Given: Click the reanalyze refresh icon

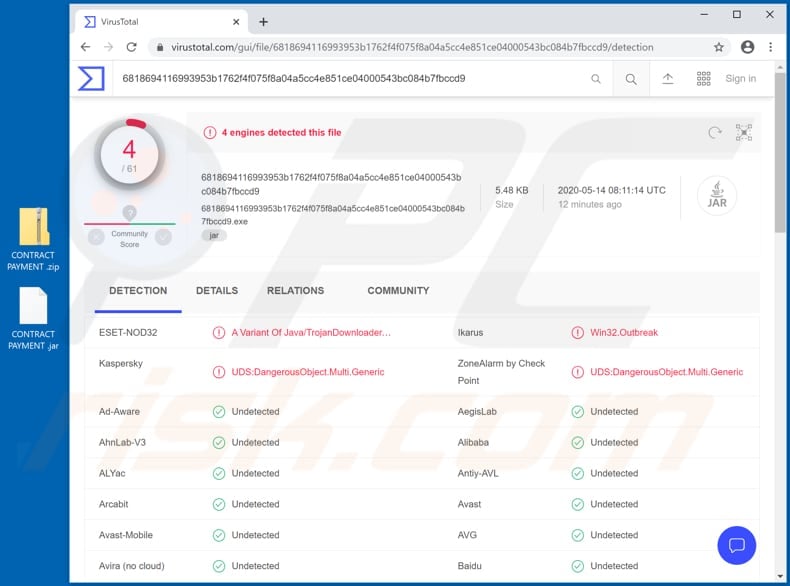Looking at the screenshot, I should tap(714, 133).
